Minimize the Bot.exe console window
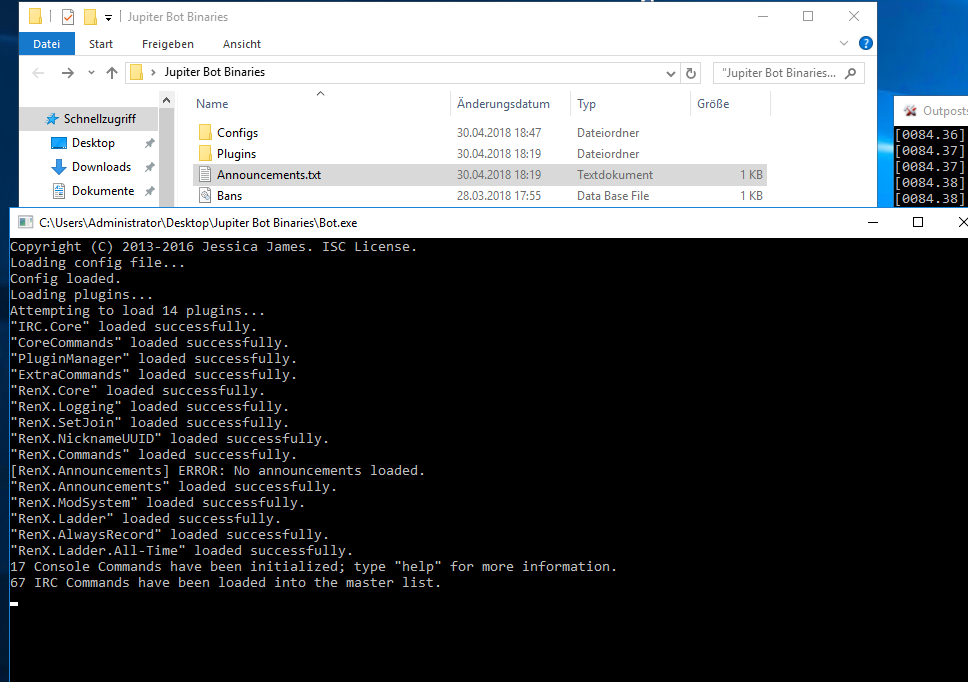The width and height of the screenshot is (968, 682). (x=872, y=222)
